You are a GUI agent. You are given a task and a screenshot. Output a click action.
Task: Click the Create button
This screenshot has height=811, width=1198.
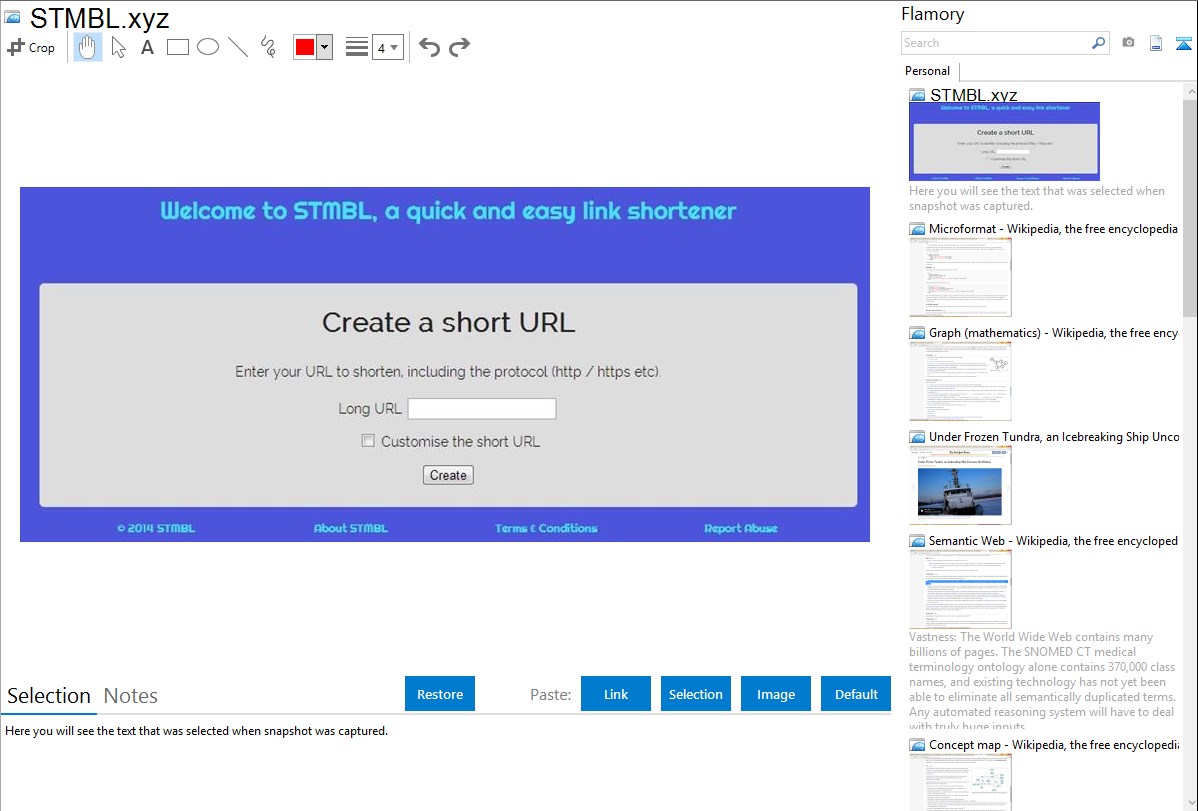tap(448, 475)
